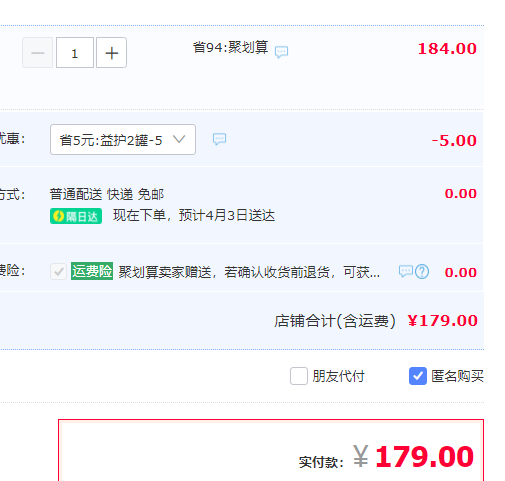
Task: Click the comment icon beside the coupon dropdown
Action: tap(219, 139)
